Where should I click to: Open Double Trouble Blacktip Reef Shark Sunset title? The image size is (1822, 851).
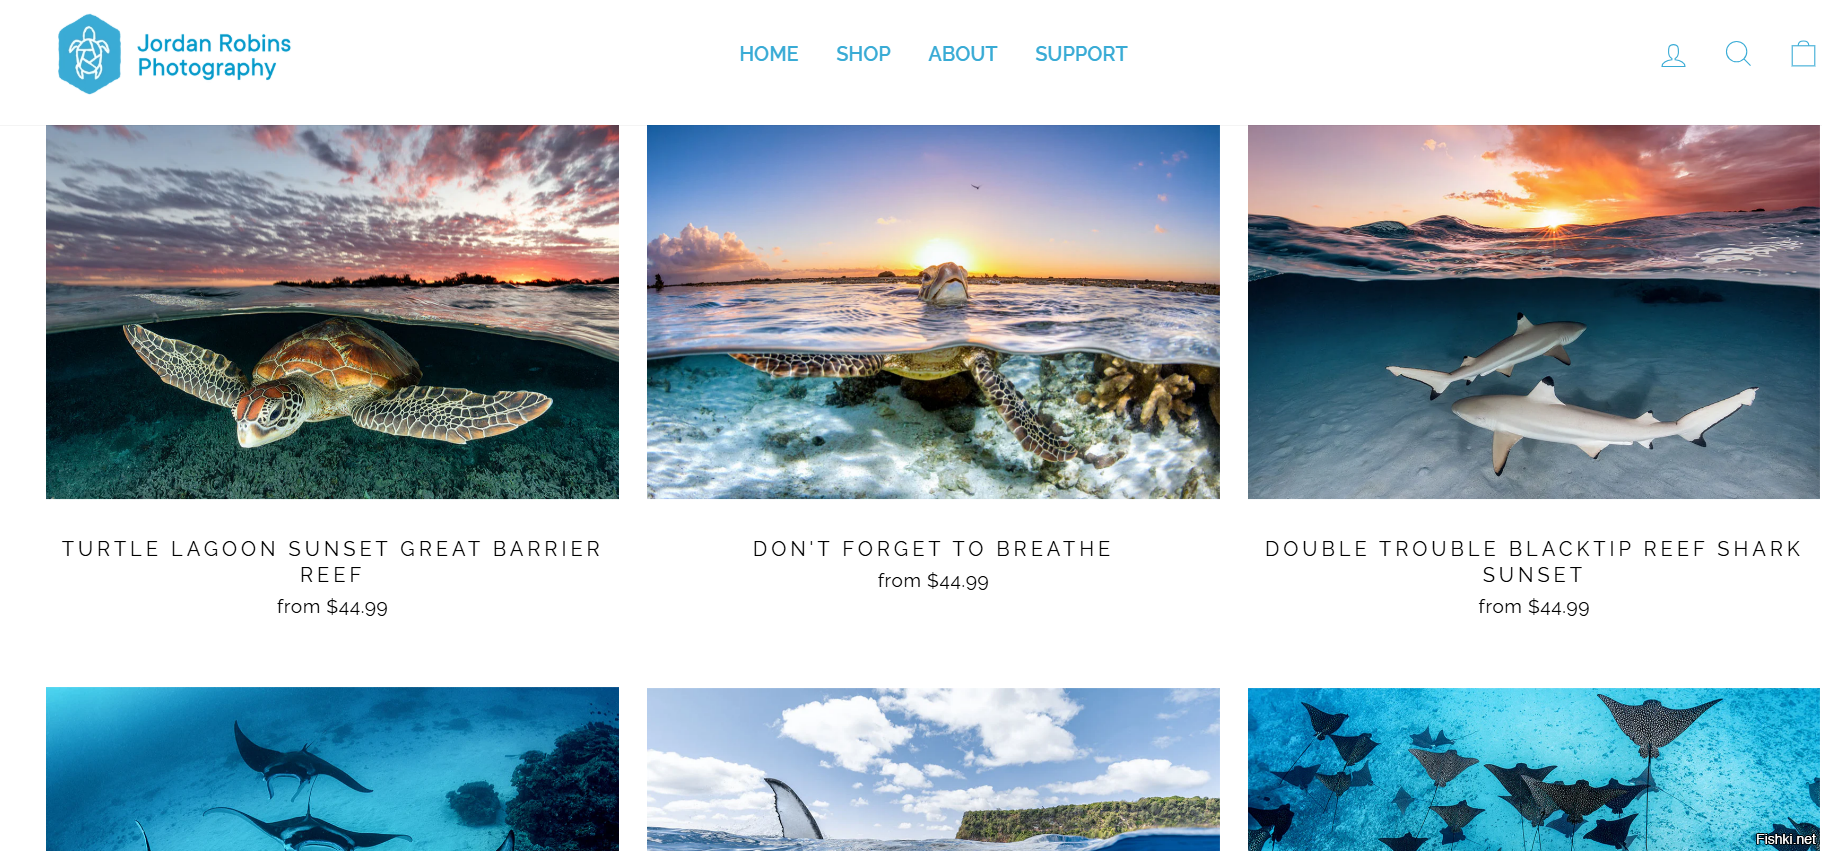[x=1533, y=562]
